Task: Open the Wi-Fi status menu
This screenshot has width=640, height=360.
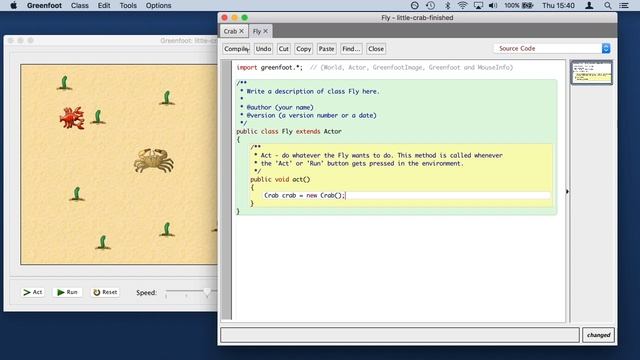Action: click(x=462, y=5)
